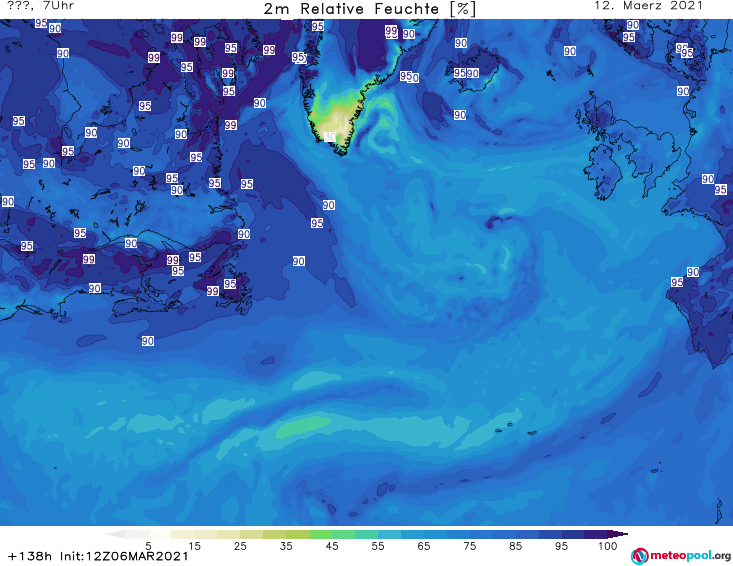Click the '85' value on the color scale
This screenshot has height=566, width=733.
coord(516,546)
